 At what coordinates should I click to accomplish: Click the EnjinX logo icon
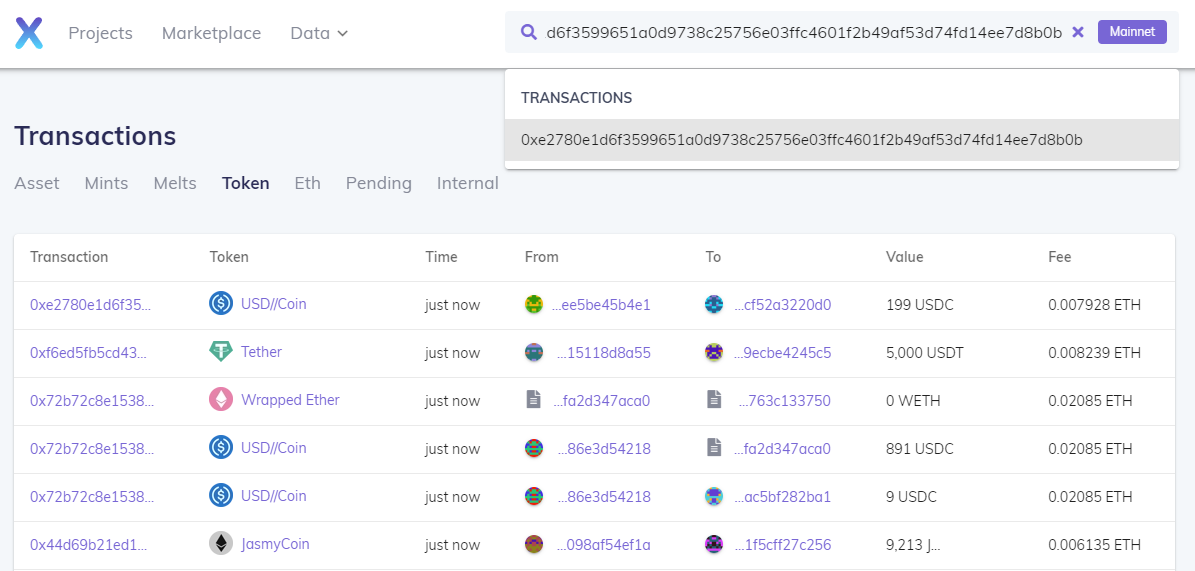pos(29,33)
